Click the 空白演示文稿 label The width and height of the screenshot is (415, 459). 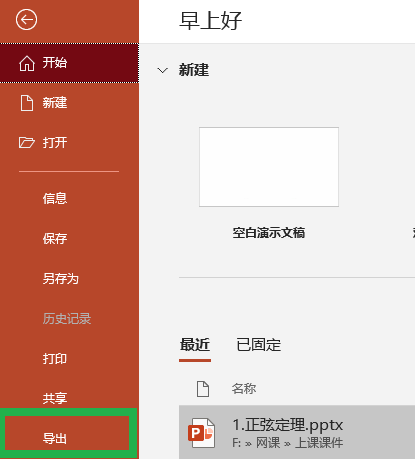(269, 233)
